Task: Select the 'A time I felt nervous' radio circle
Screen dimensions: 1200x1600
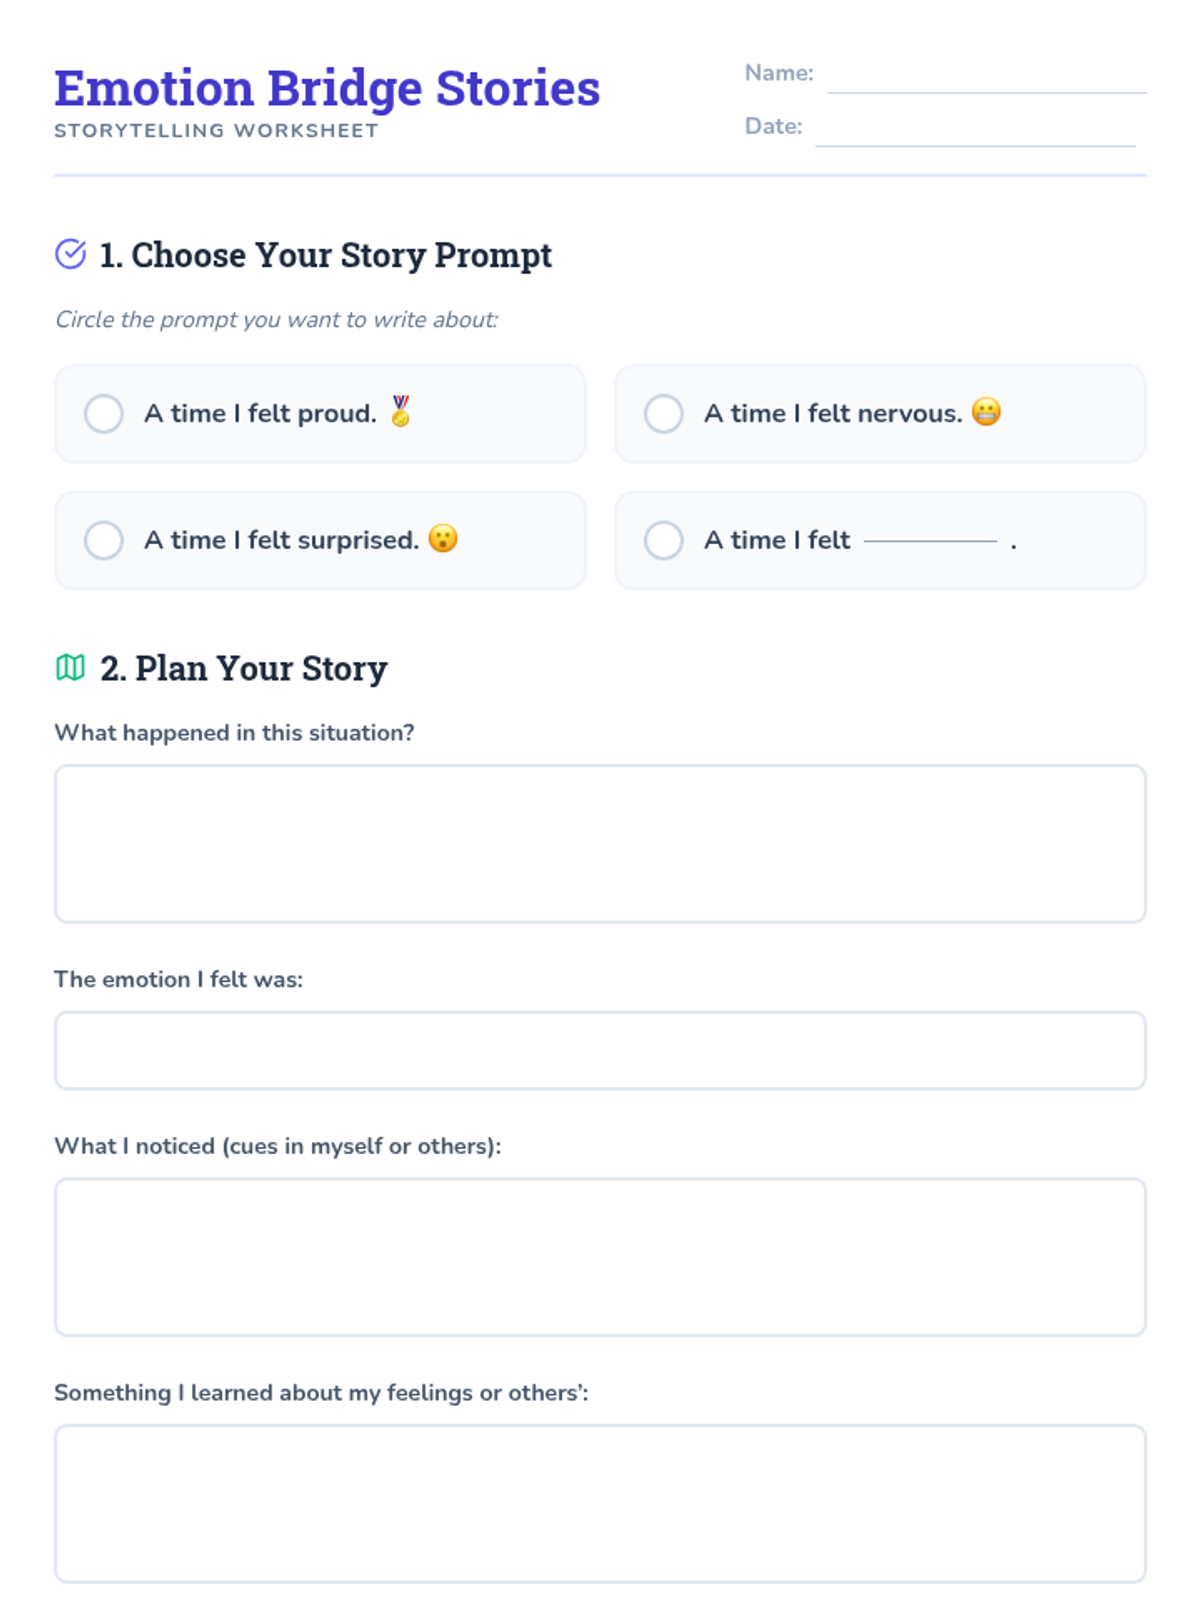Action: pyautogui.click(x=664, y=413)
